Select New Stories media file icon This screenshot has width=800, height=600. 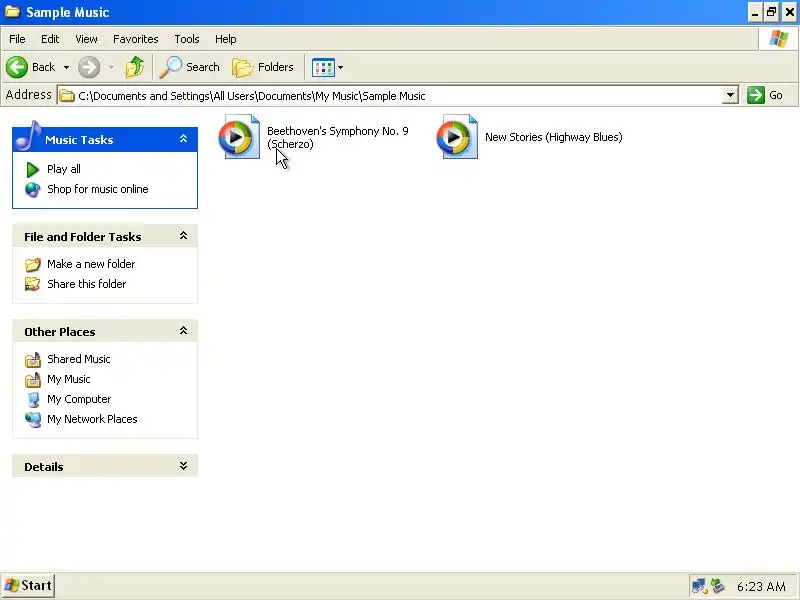click(457, 137)
